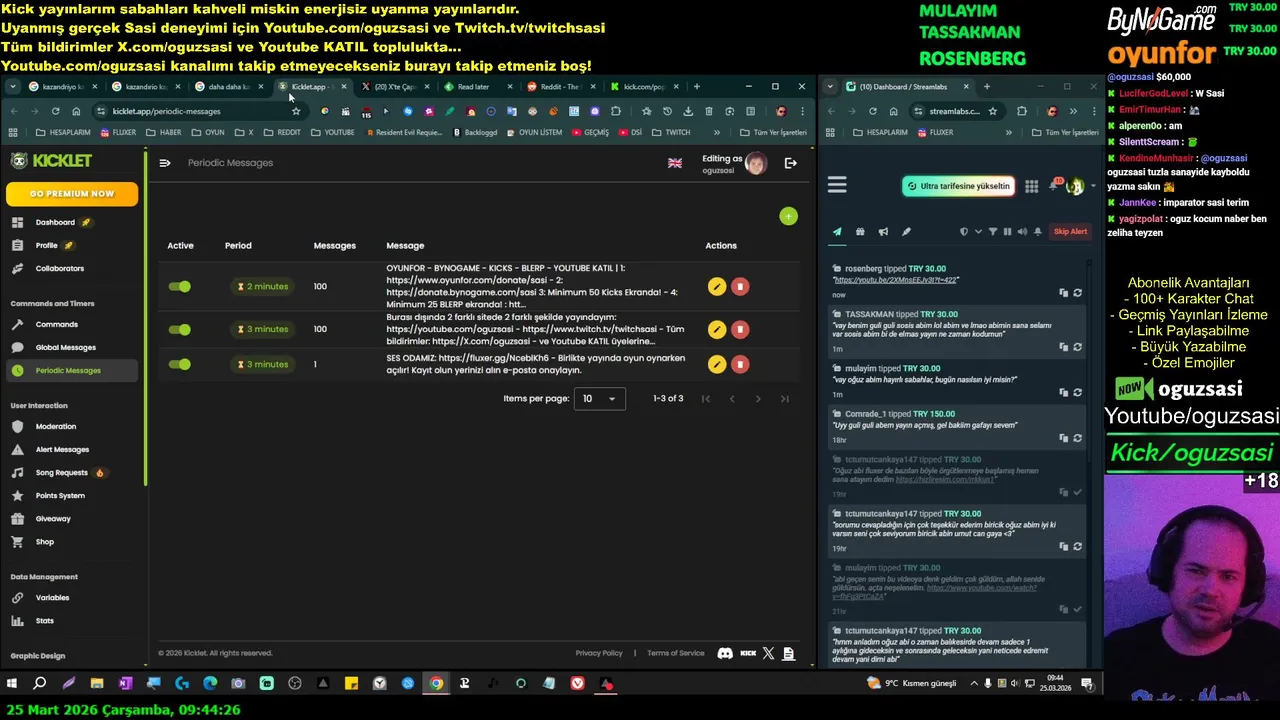This screenshot has height=720, width=1280.
Task: Bookmark kicklet.app page with star icon
Action: (295, 111)
